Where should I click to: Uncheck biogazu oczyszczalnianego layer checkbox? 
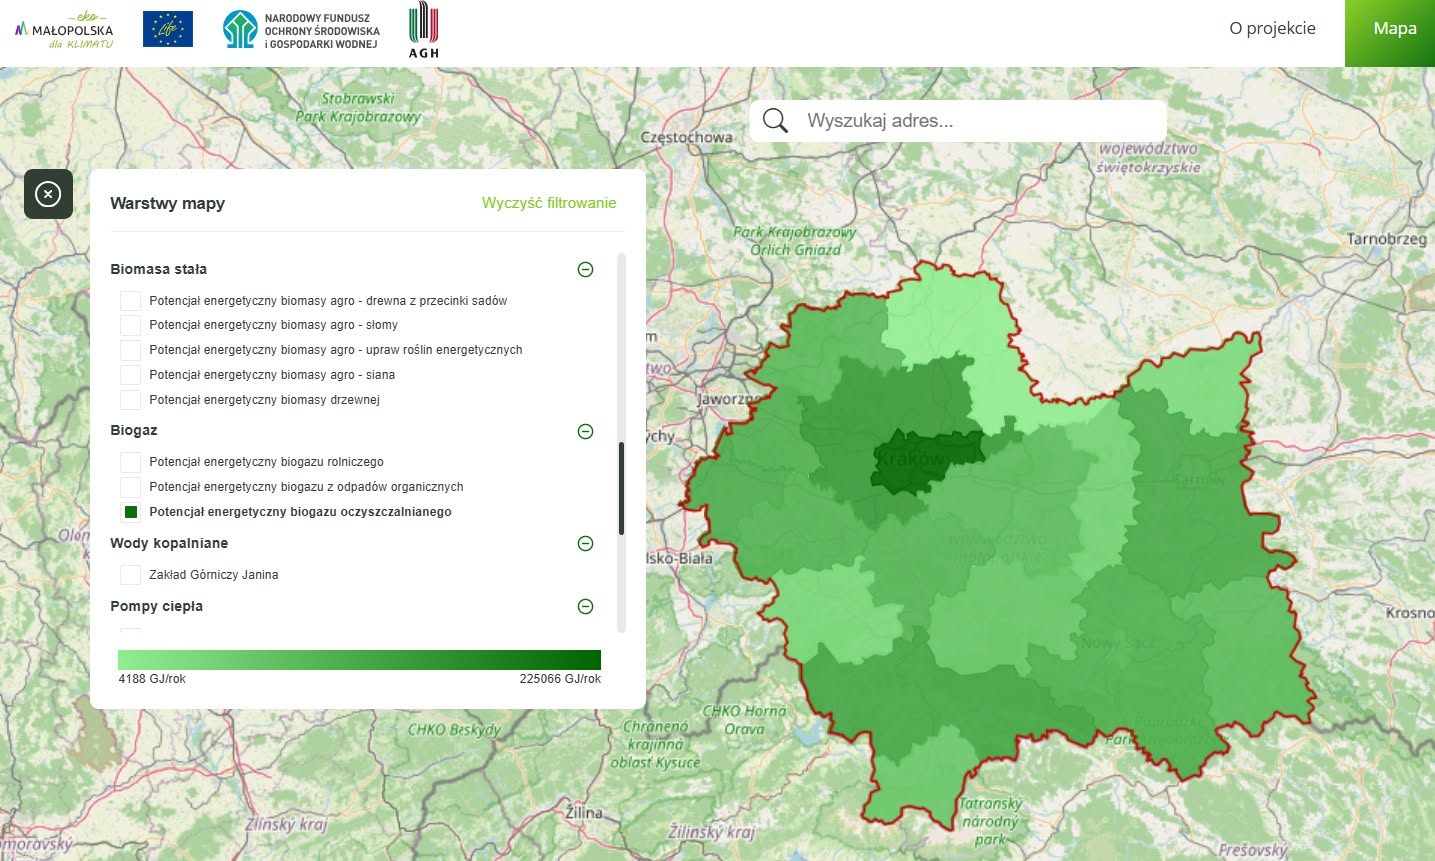(x=130, y=512)
